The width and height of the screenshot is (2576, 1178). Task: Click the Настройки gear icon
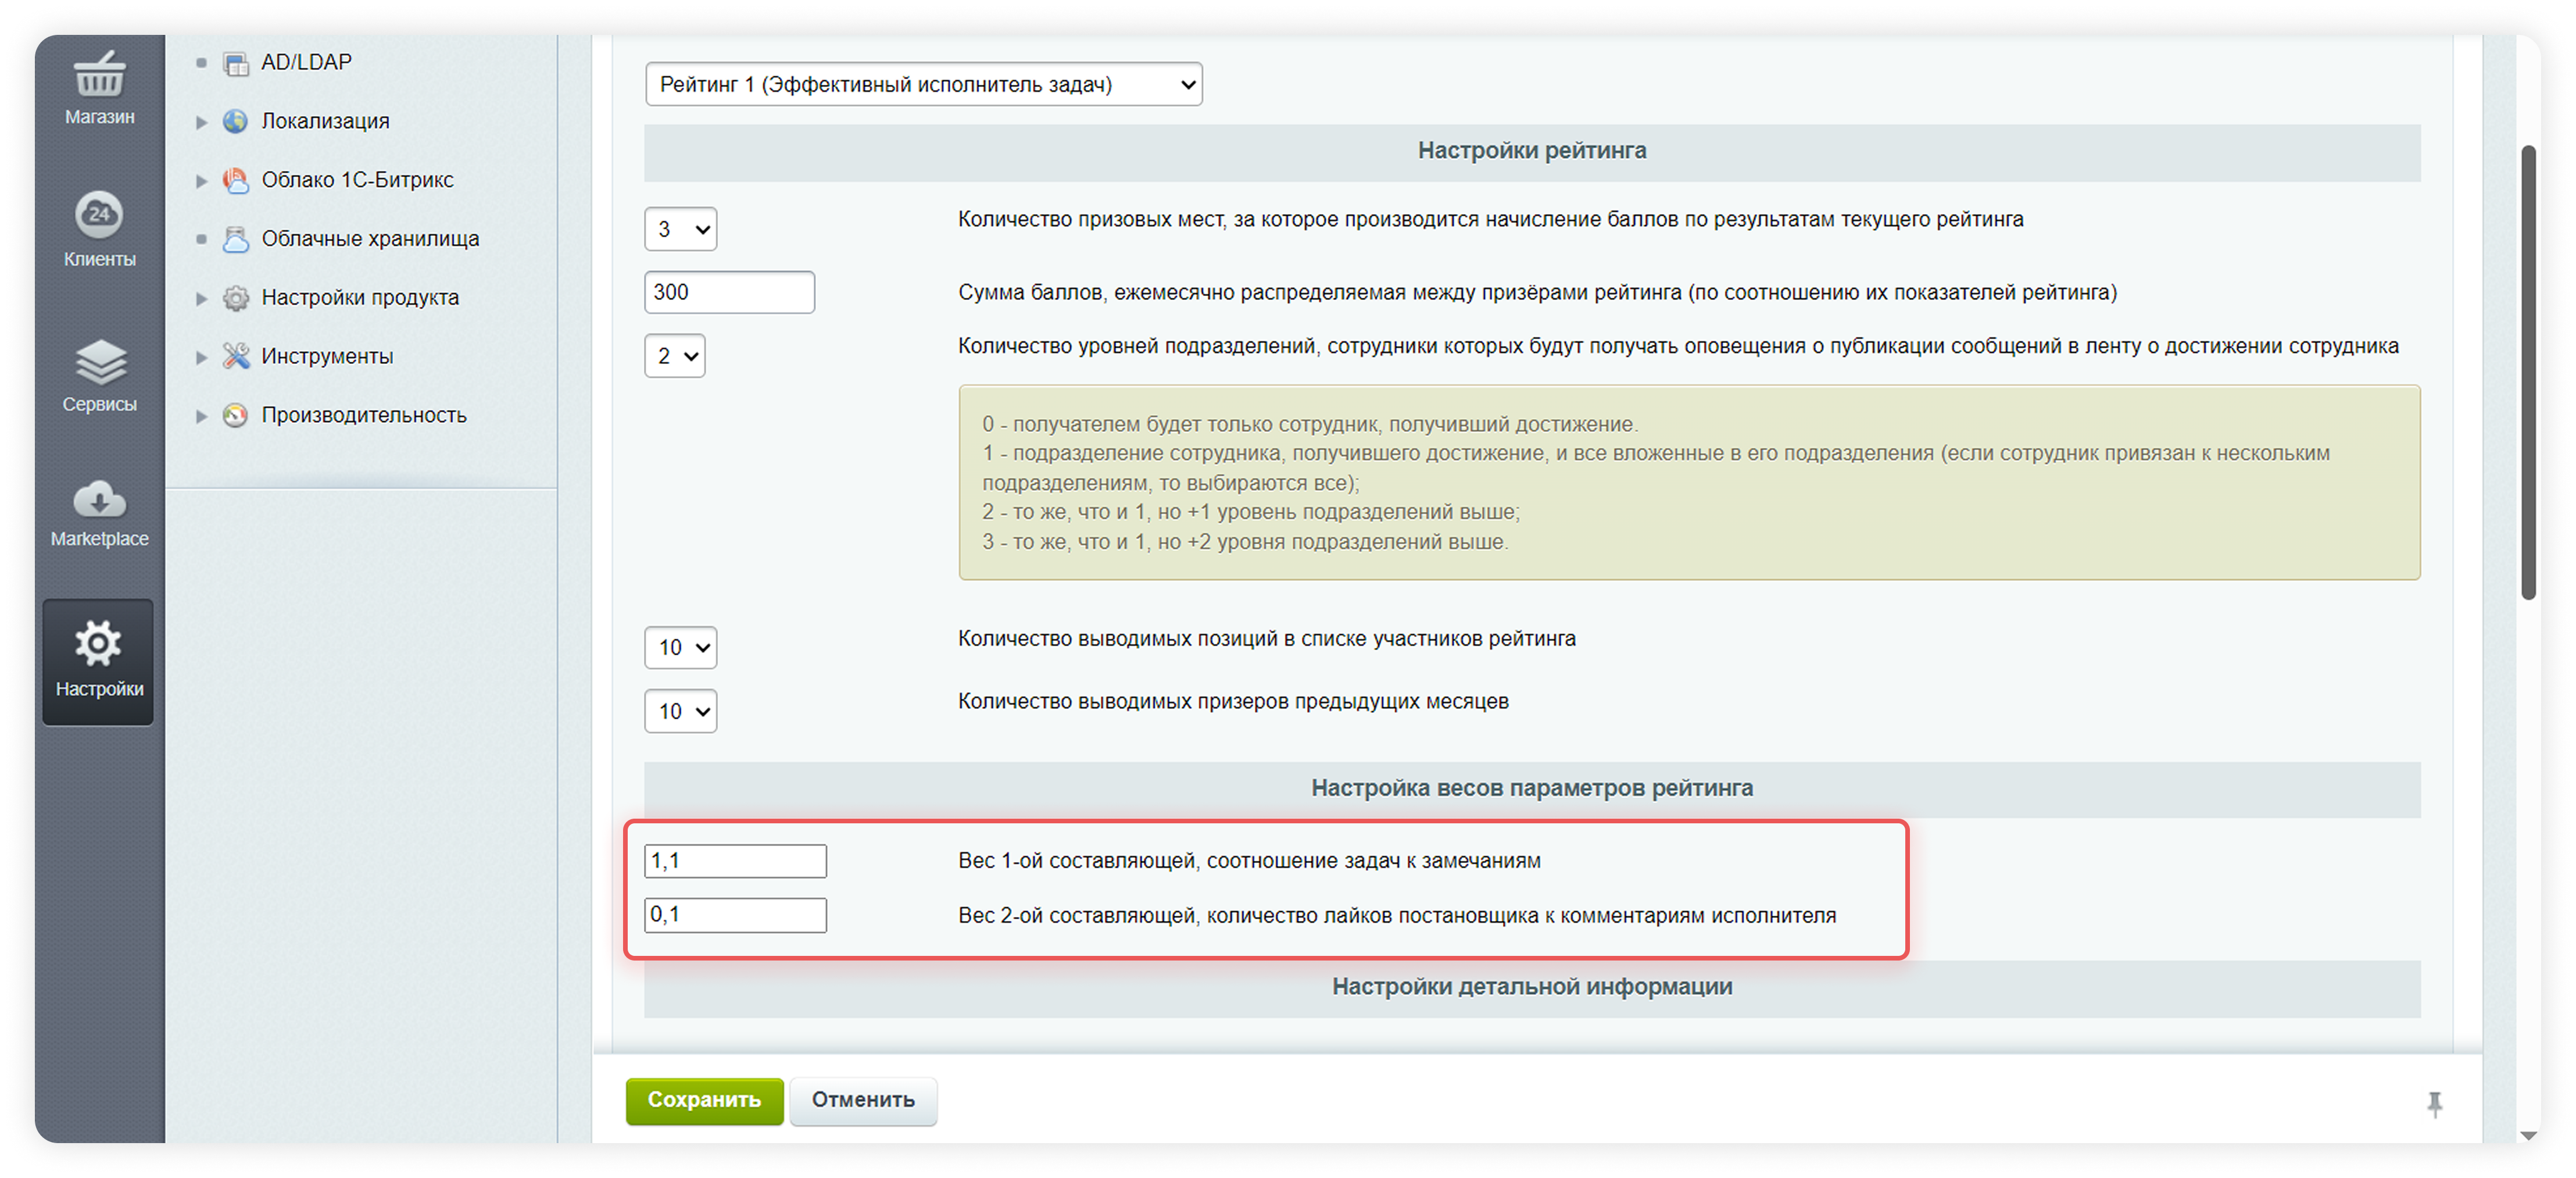click(x=98, y=644)
